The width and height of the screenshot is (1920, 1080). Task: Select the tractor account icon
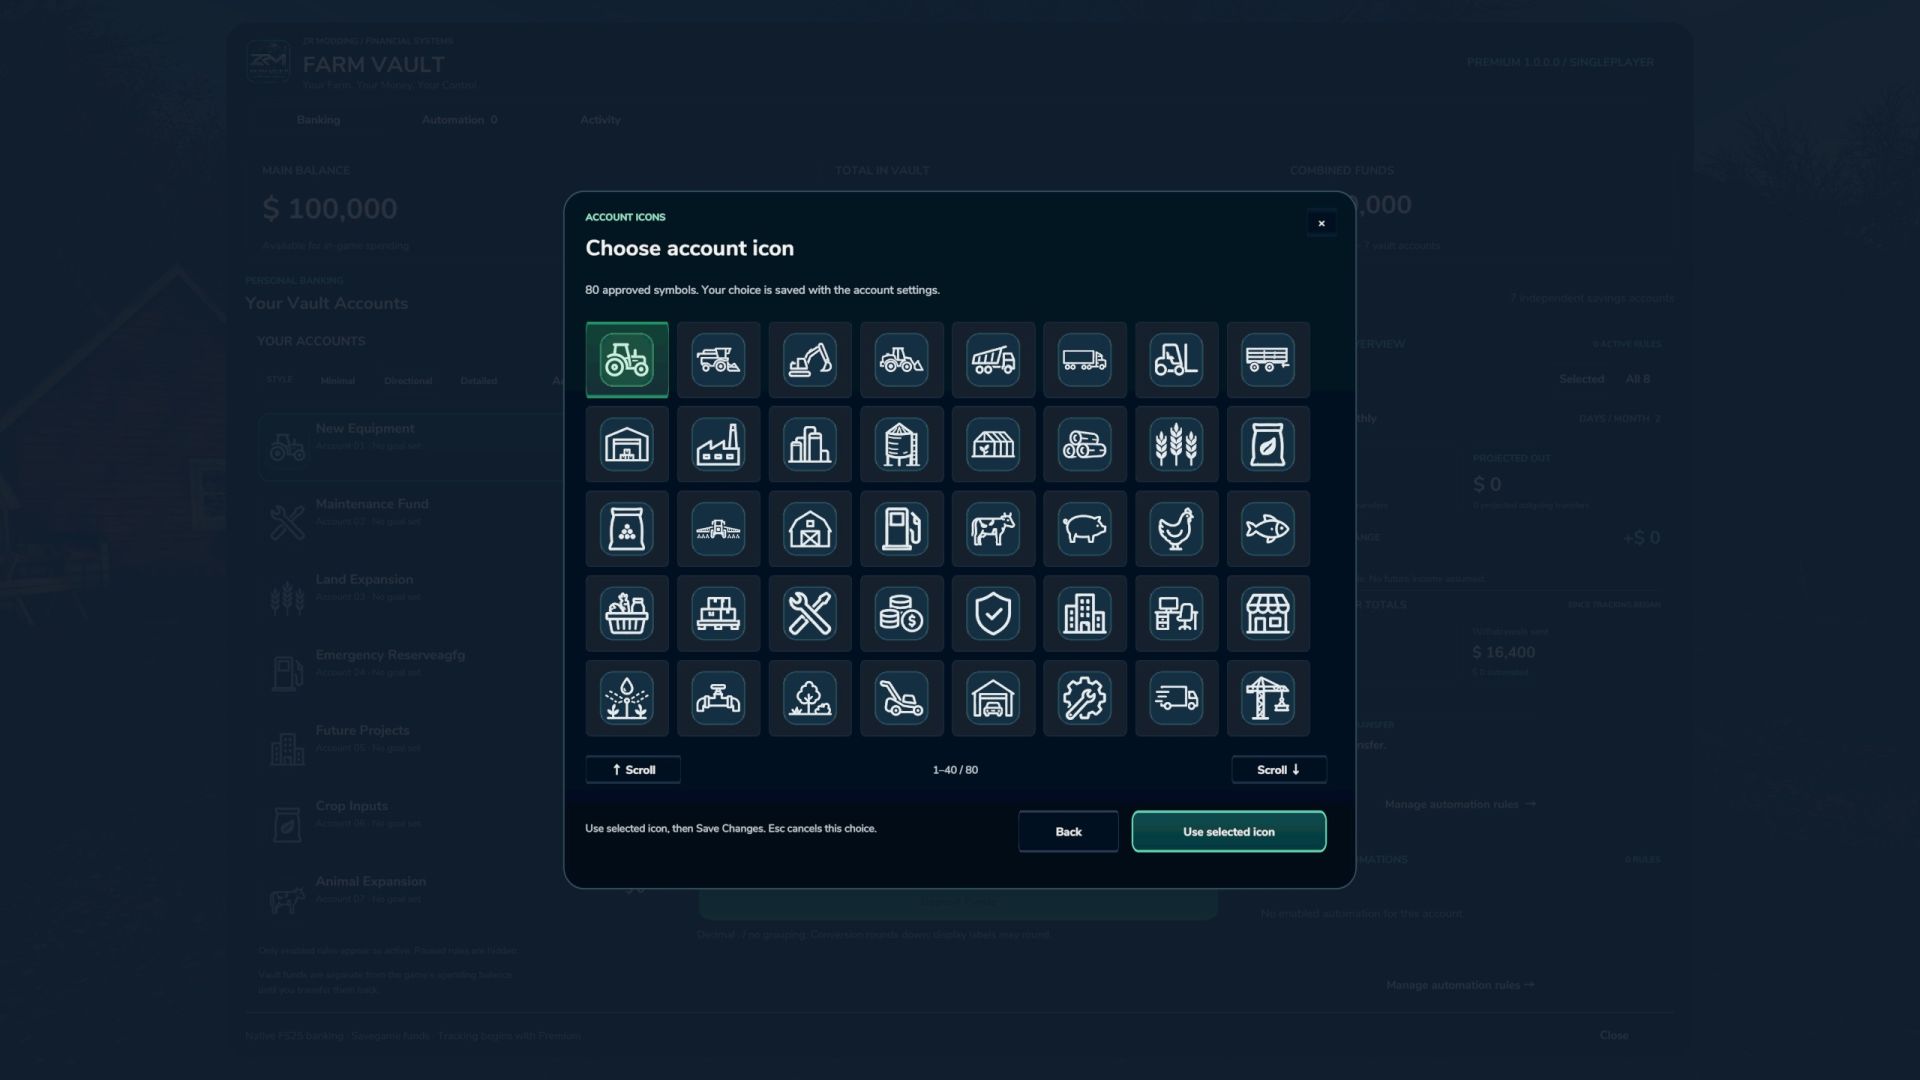tap(627, 360)
